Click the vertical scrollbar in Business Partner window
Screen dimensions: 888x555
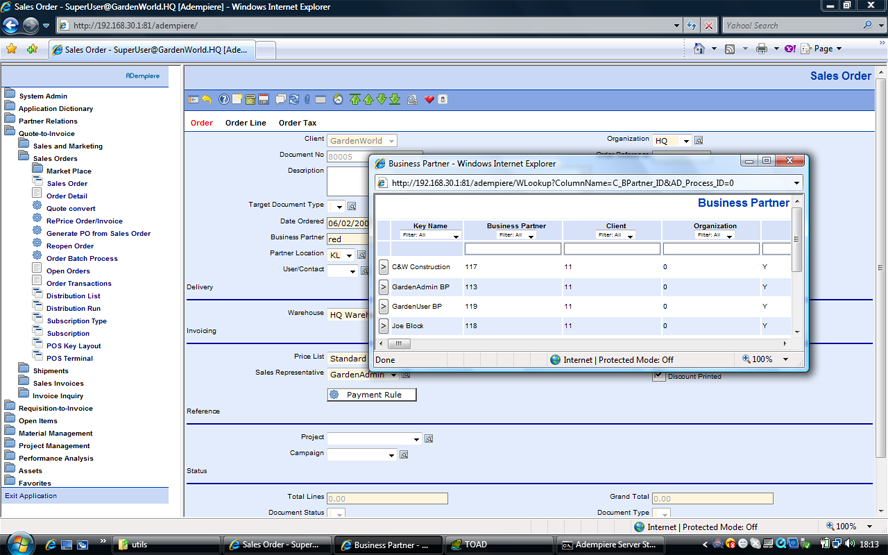(797, 266)
